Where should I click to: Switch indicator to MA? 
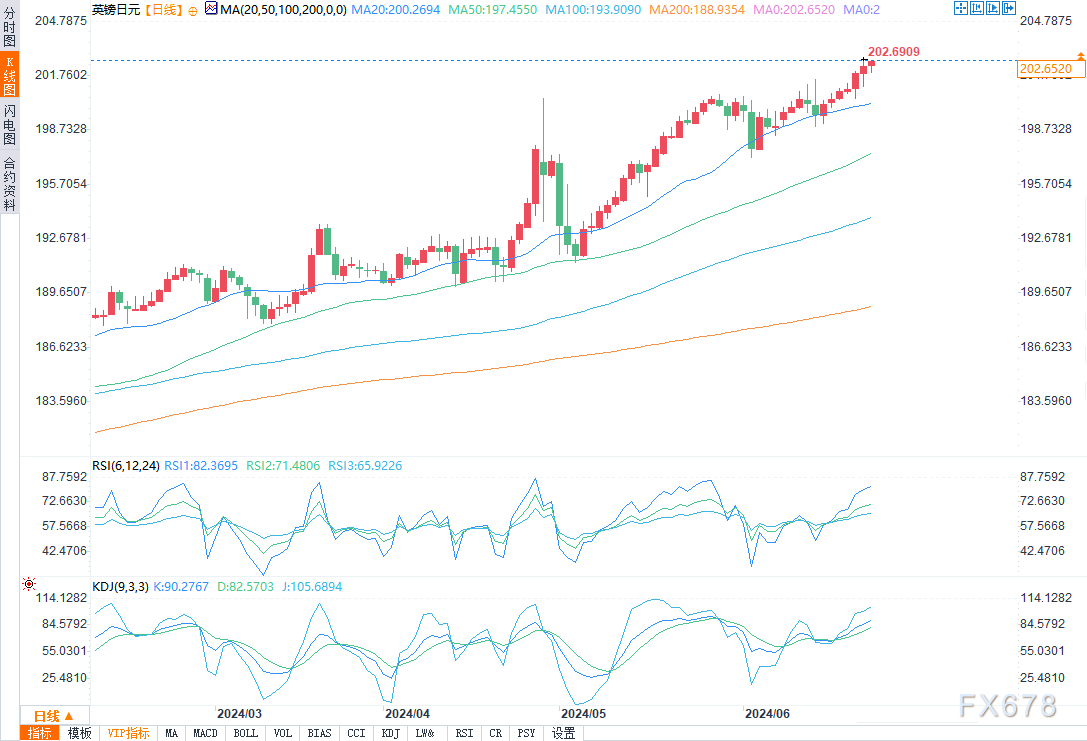click(171, 733)
